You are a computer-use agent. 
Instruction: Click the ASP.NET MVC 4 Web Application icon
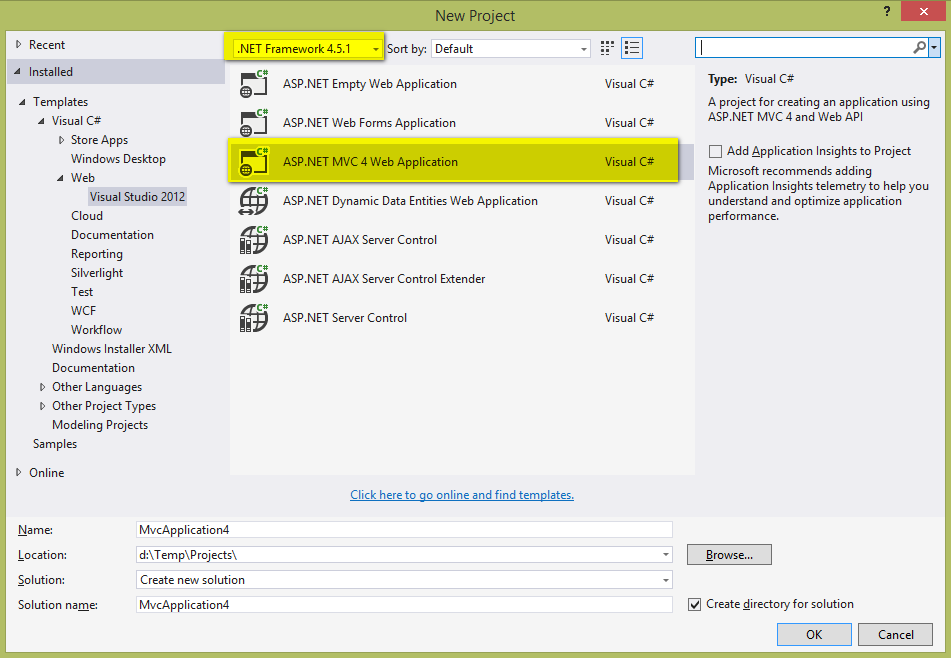[254, 162]
